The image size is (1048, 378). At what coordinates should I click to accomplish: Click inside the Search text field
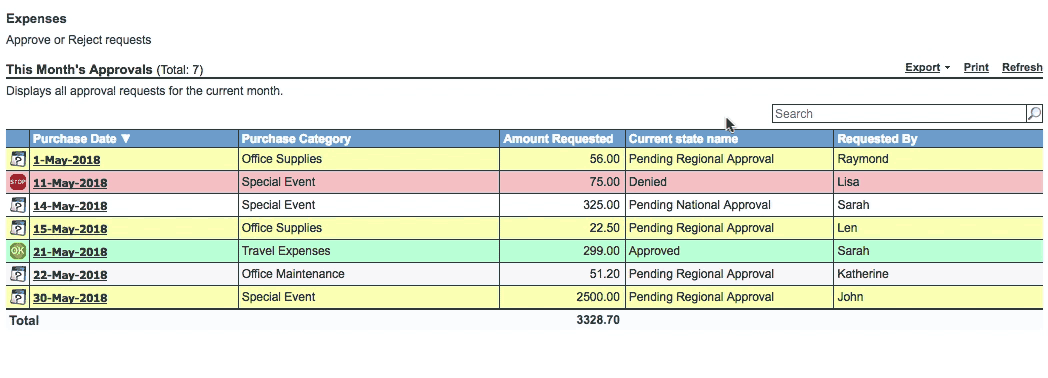pyautogui.click(x=899, y=114)
